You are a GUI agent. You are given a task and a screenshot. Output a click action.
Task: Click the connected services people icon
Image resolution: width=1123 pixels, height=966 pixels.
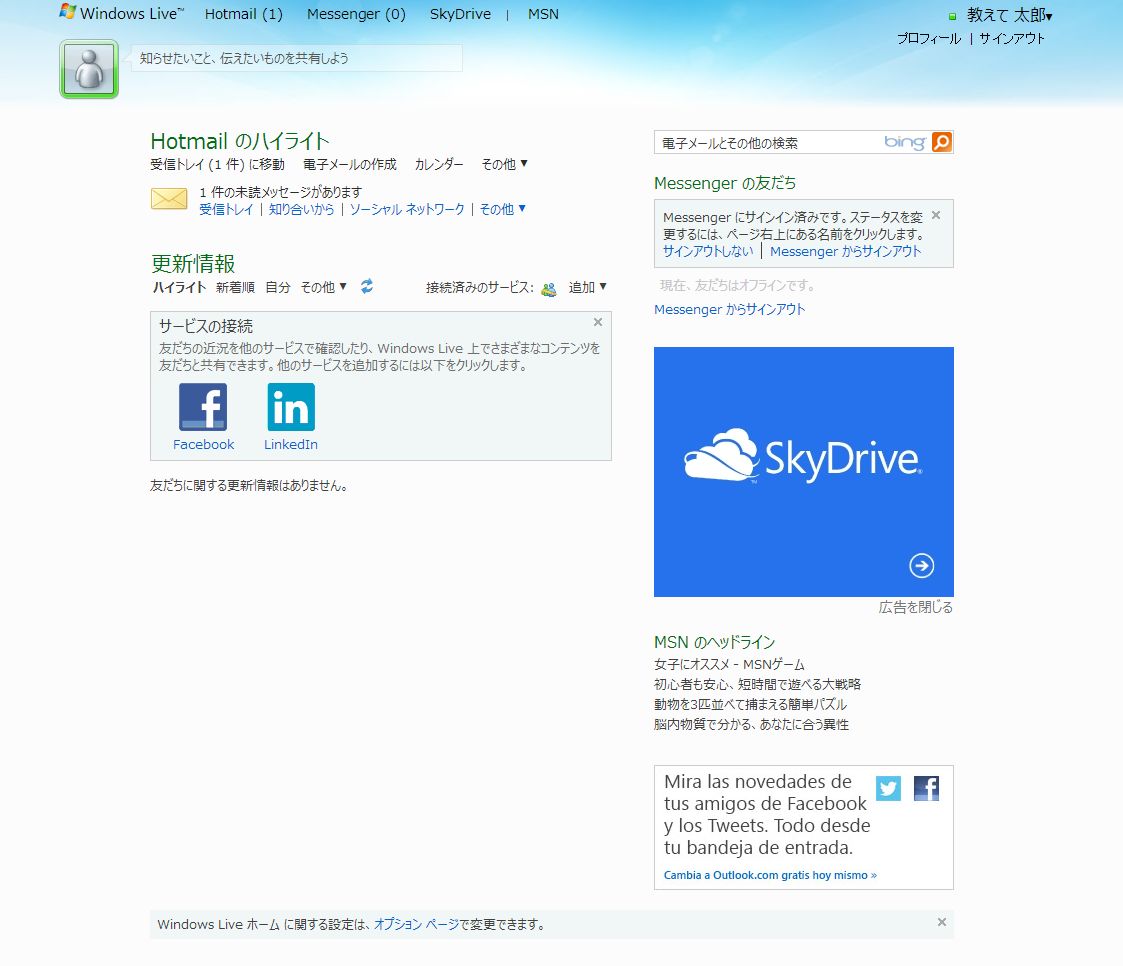pyautogui.click(x=549, y=289)
